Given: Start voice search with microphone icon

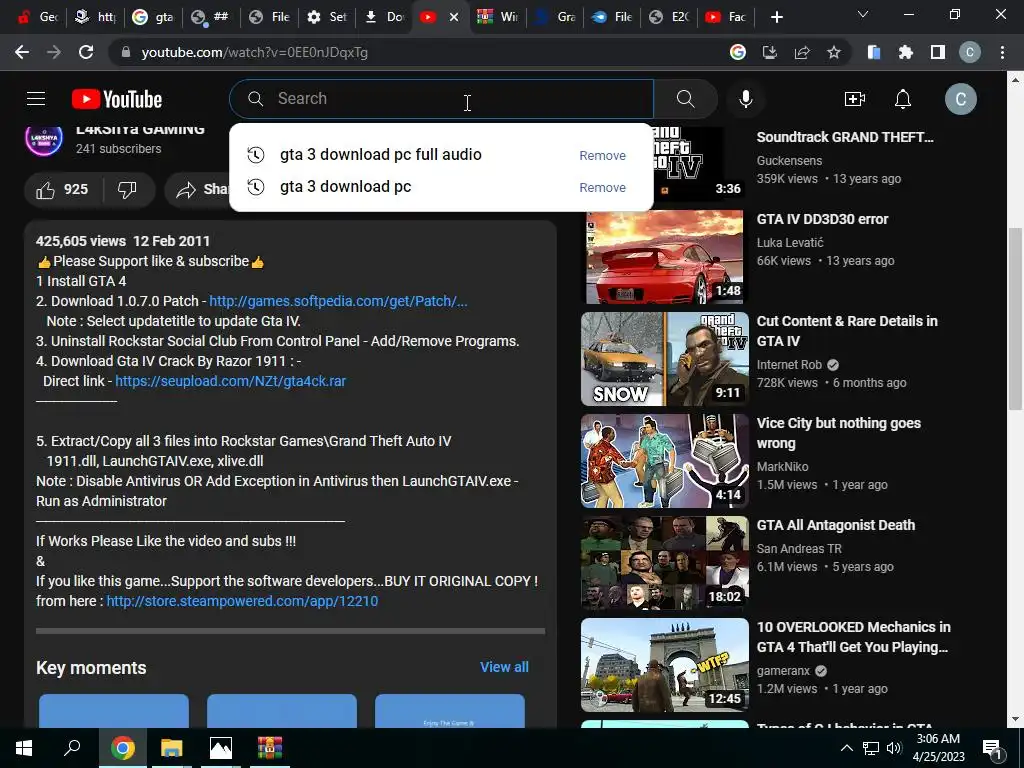Looking at the screenshot, I should (746, 99).
